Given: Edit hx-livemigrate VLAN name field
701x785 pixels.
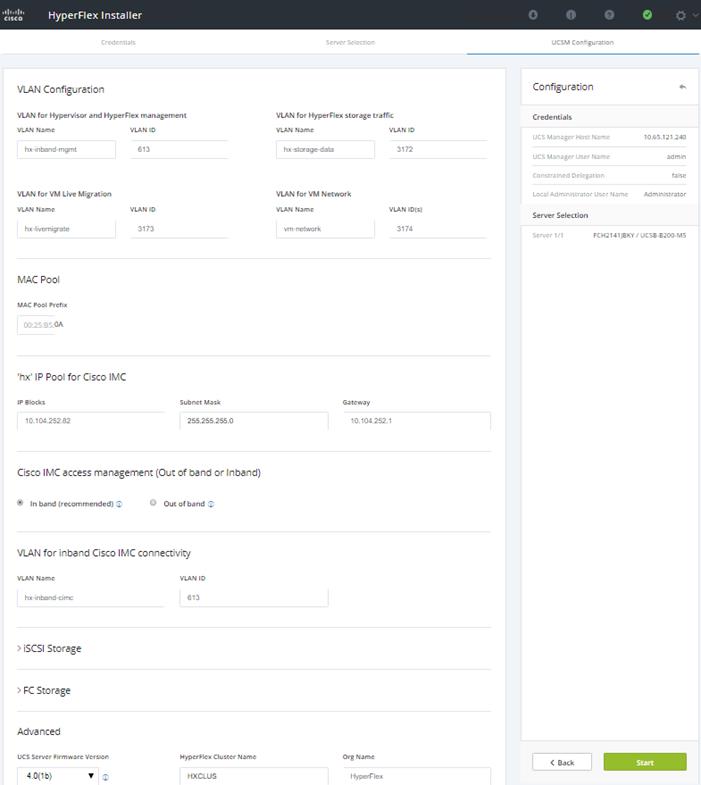Looking at the screenshot, I should coord(66,229).
